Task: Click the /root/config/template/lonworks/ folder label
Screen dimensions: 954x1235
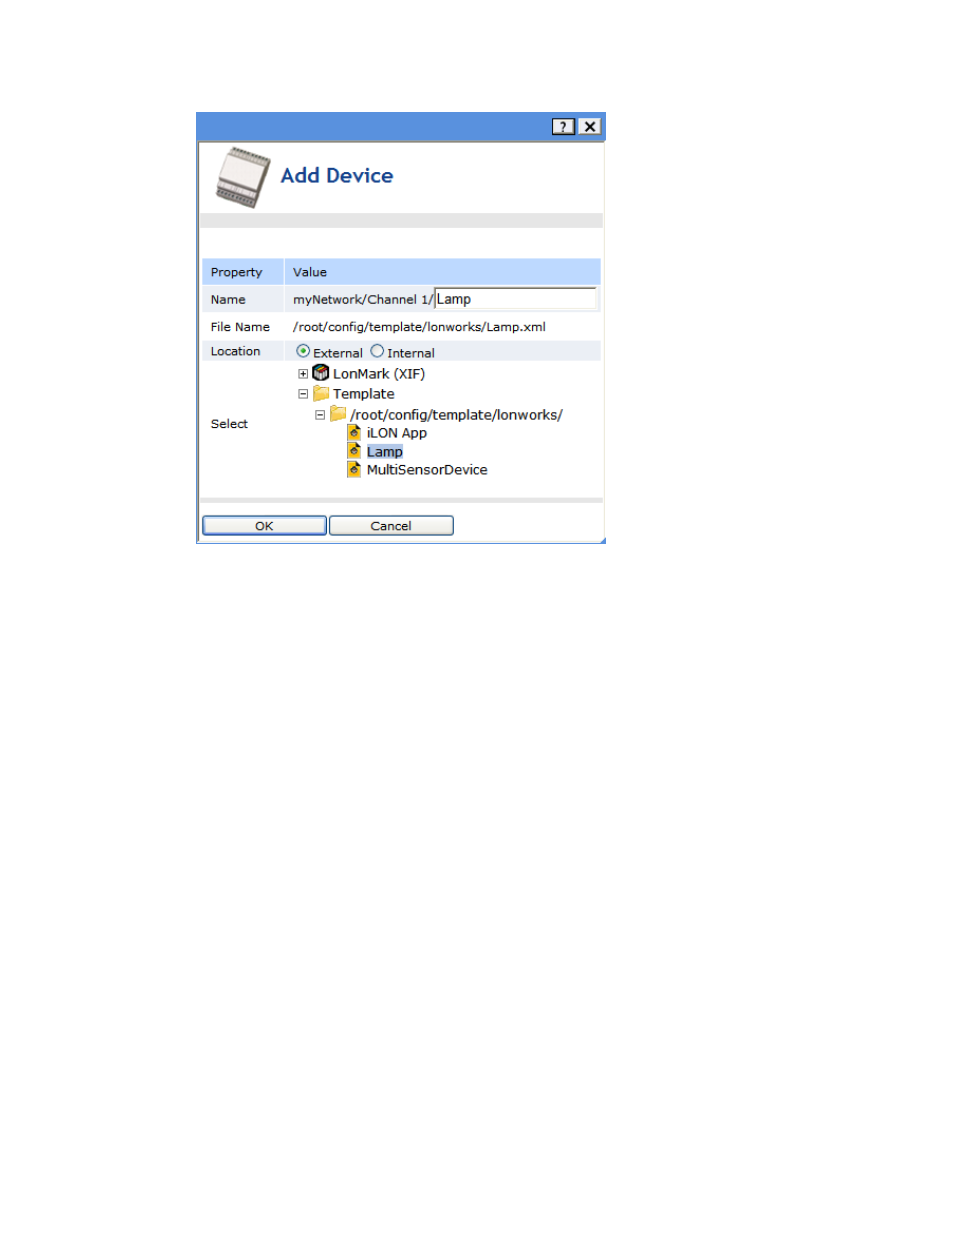Action: click(x=457, y=415)
